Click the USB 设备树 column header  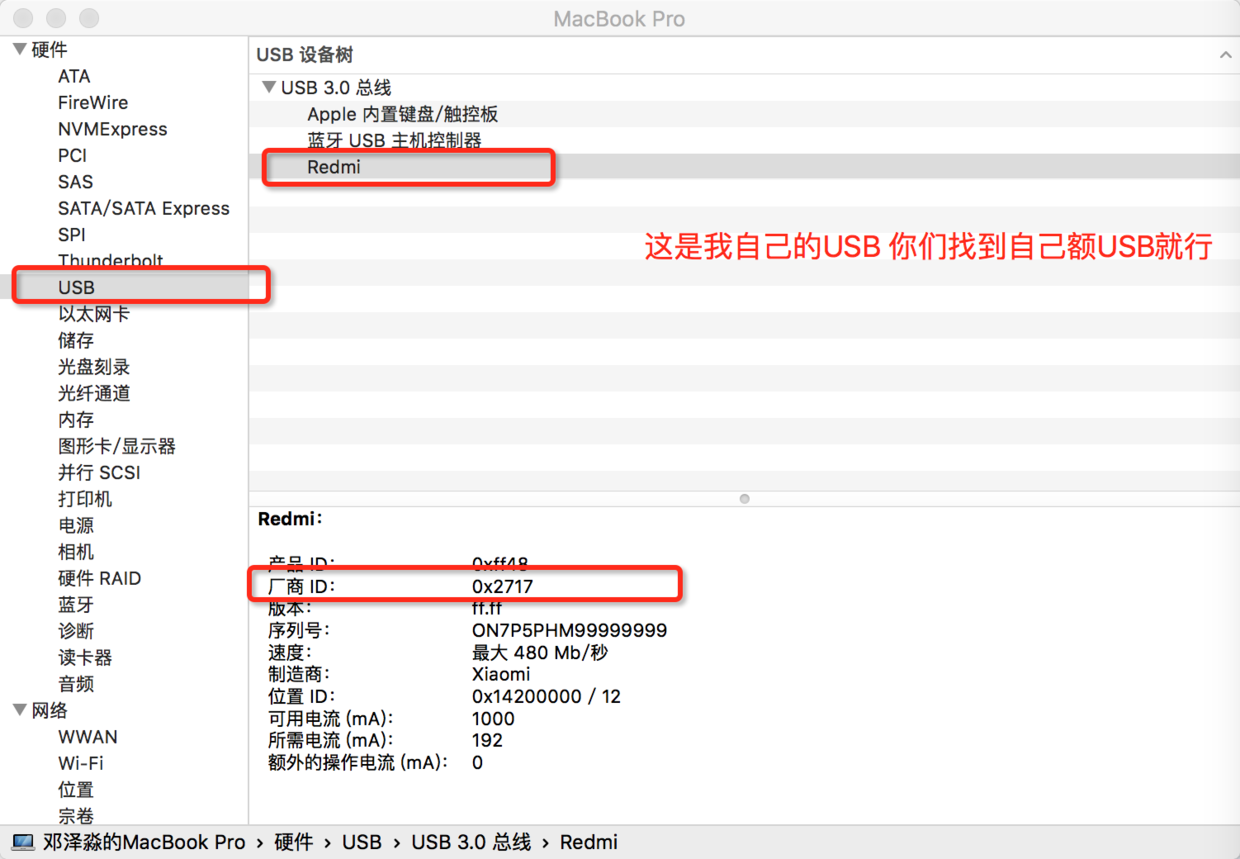click(x=305, y=55)
